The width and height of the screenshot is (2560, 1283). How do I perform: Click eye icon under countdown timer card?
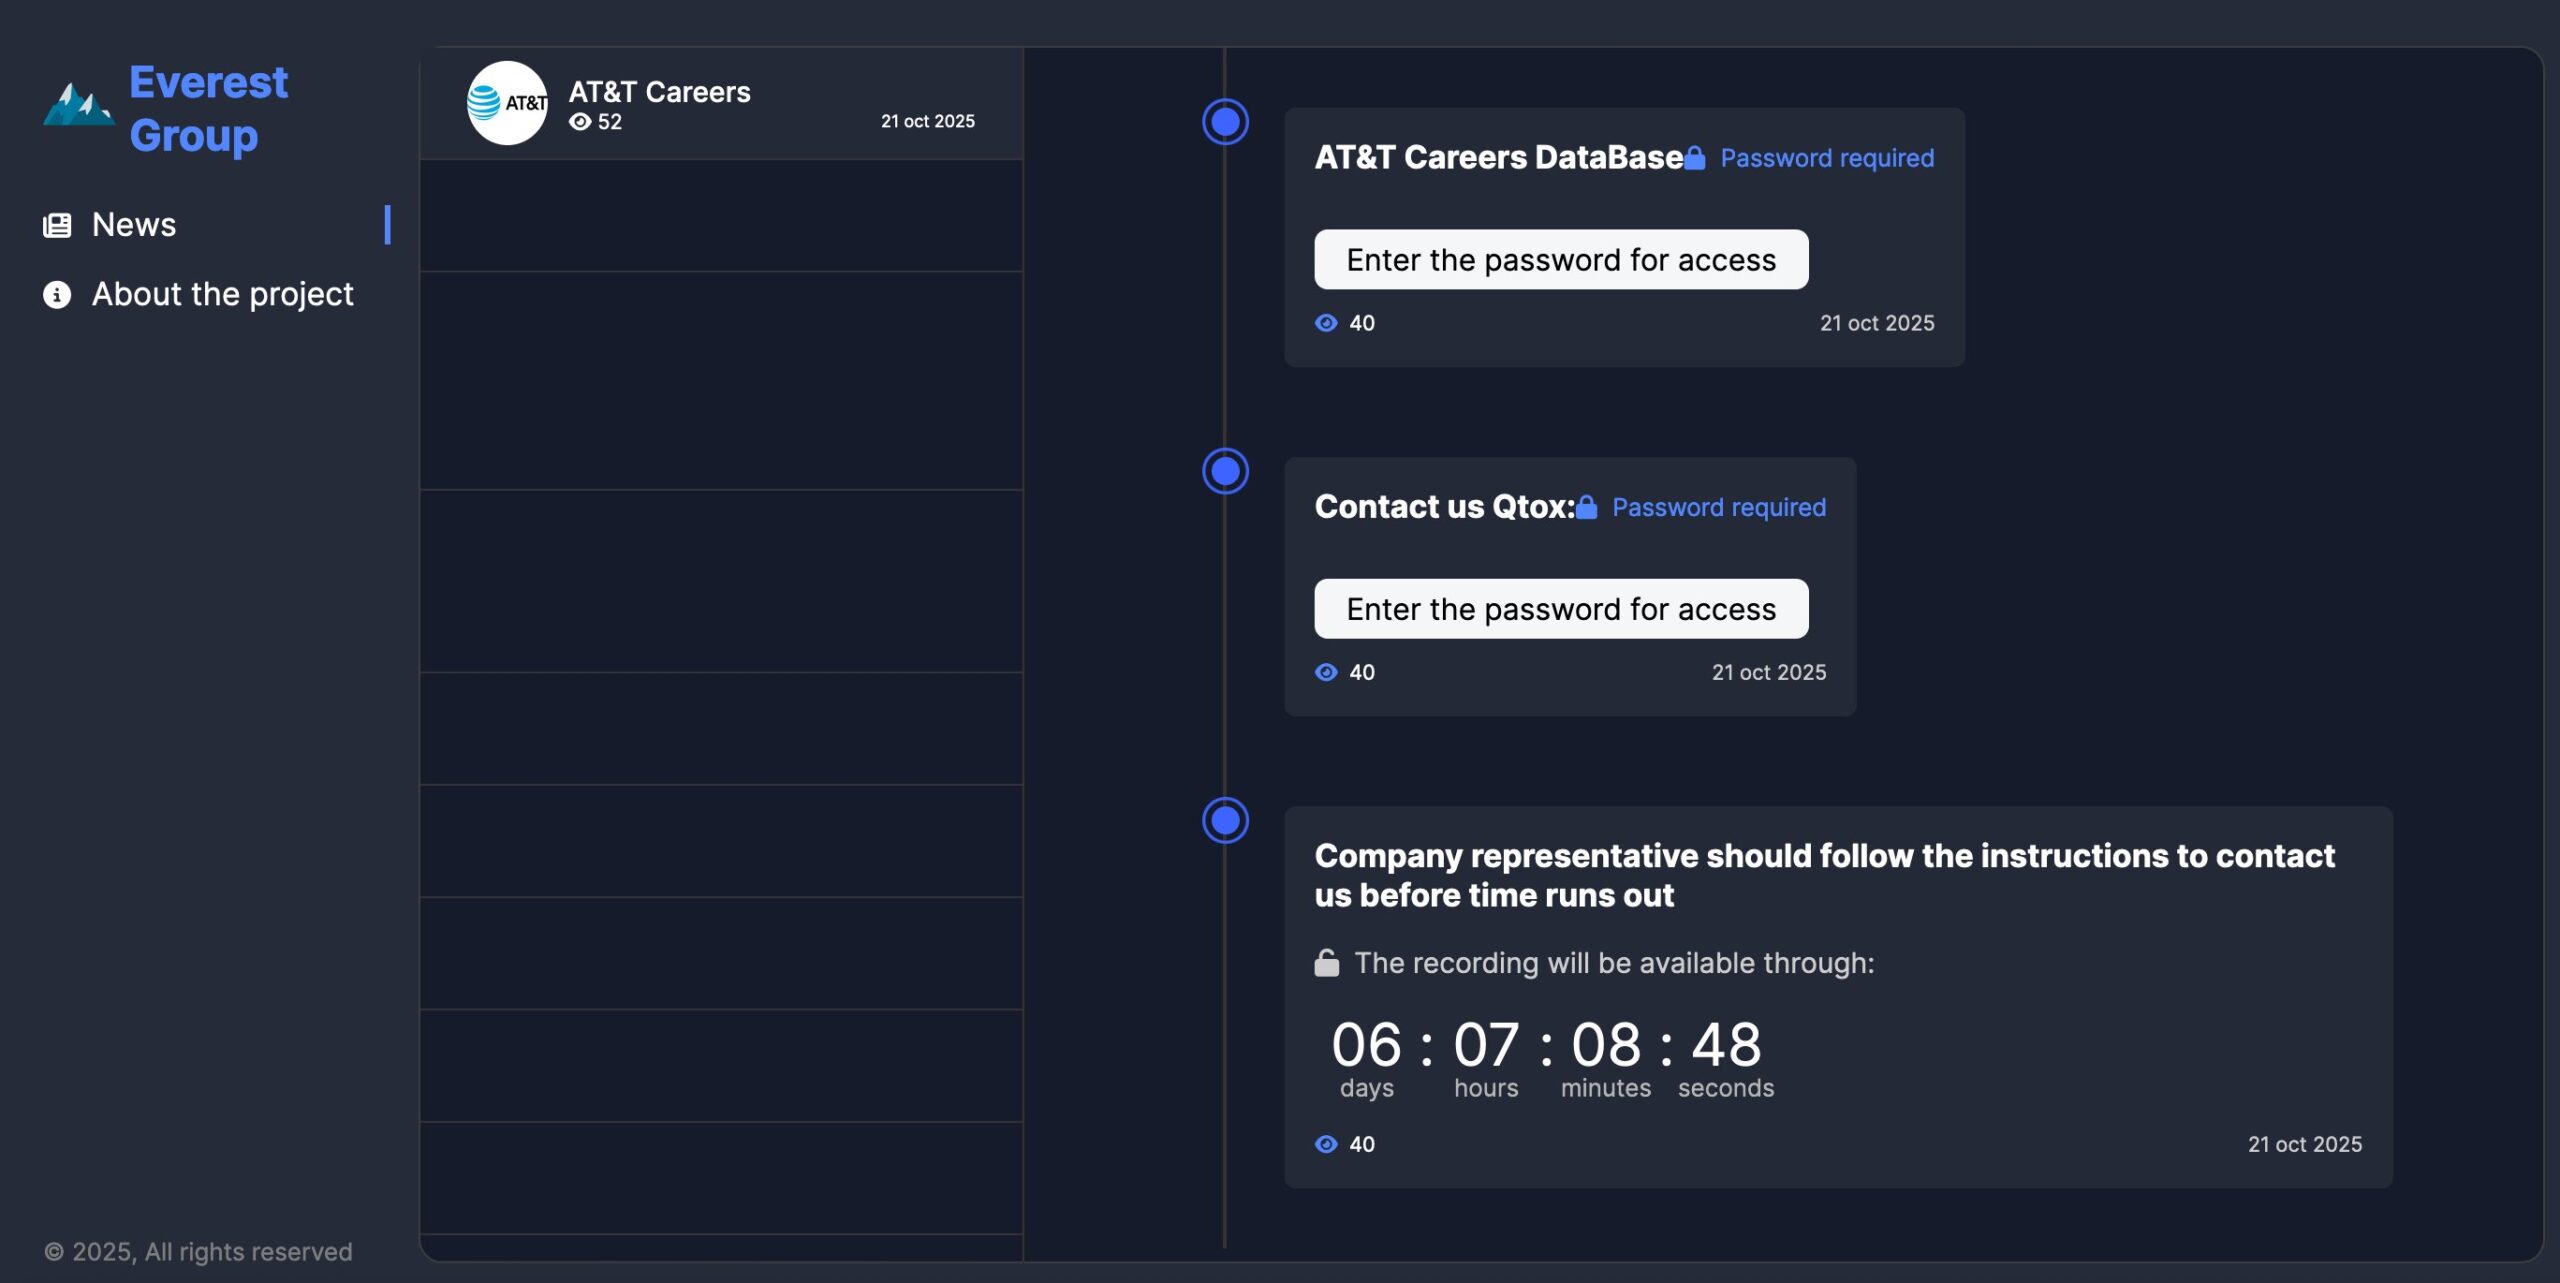(1326, 1144)
